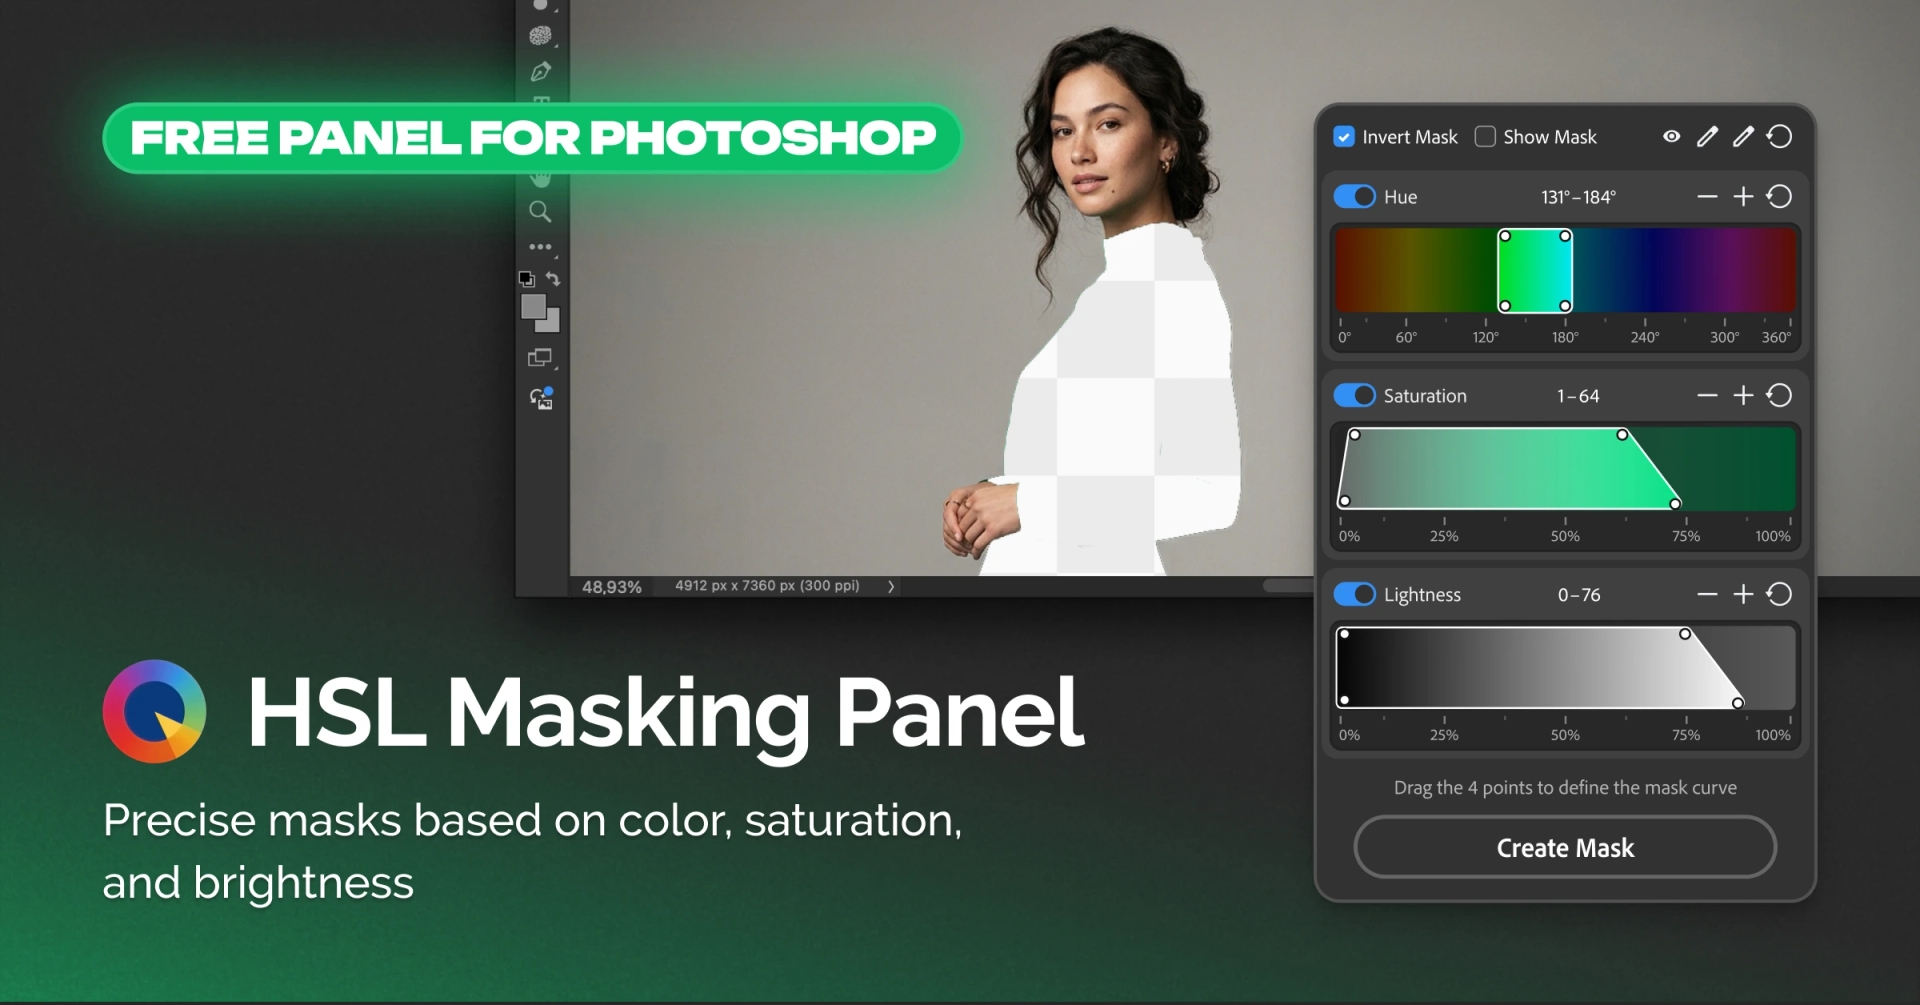Viewport: 1920px width, 1005px height.
Task: Click the plus icon in Saturation row
Action: tap(1743, 396)
